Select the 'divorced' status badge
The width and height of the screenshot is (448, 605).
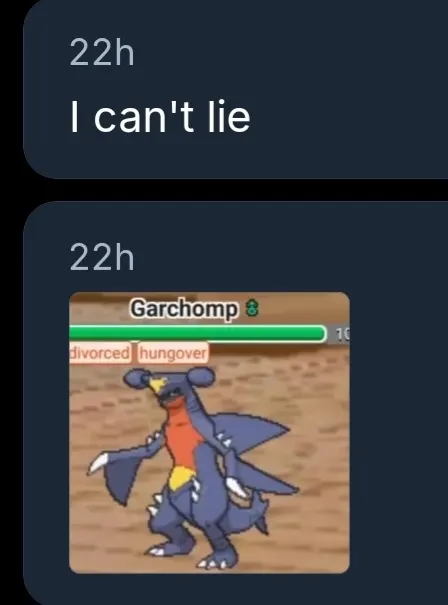100,353
